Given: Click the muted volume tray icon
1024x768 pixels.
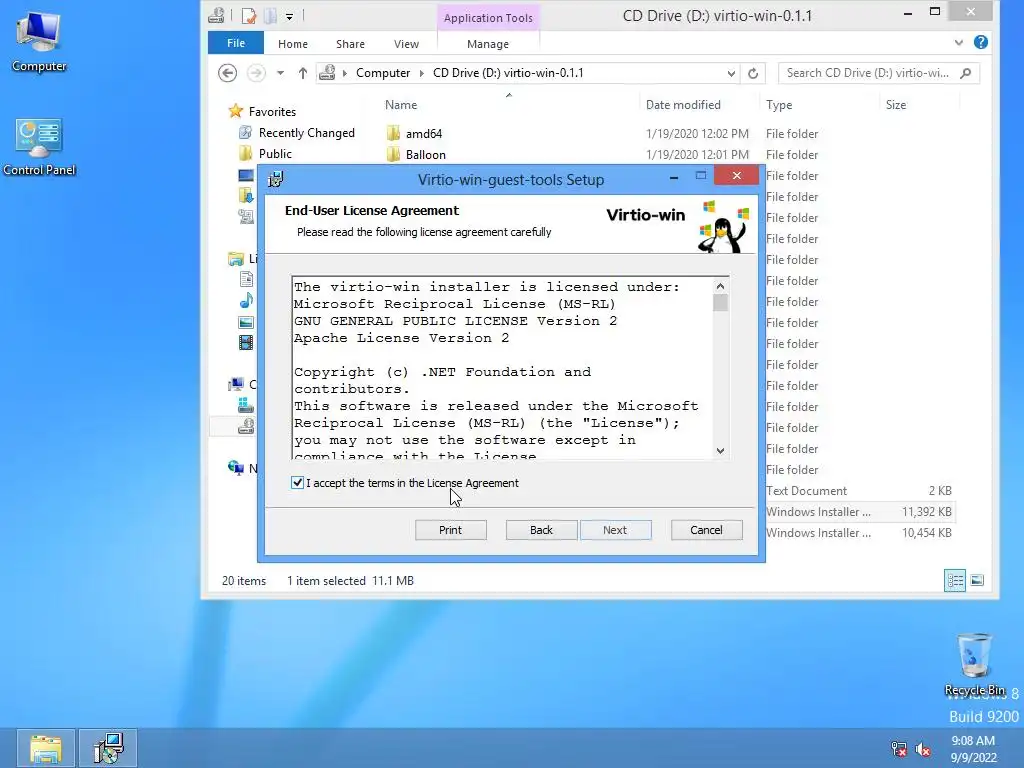Looking at the screenshot, I should pos(923,749).
